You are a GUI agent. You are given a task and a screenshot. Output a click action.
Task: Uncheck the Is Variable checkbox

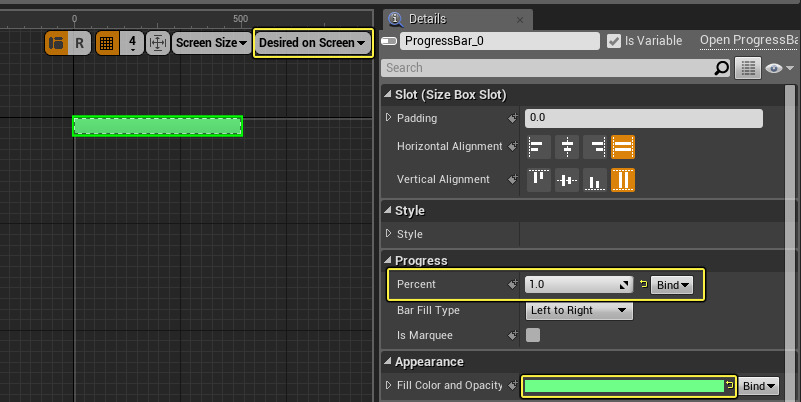tap(614, 41)
